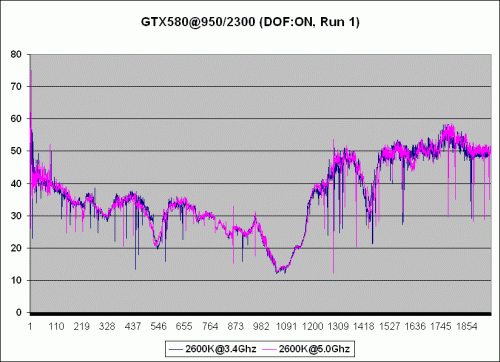Click x-axis label 764
This screenshot has height=362, width=500.
[x=210, y=326]
